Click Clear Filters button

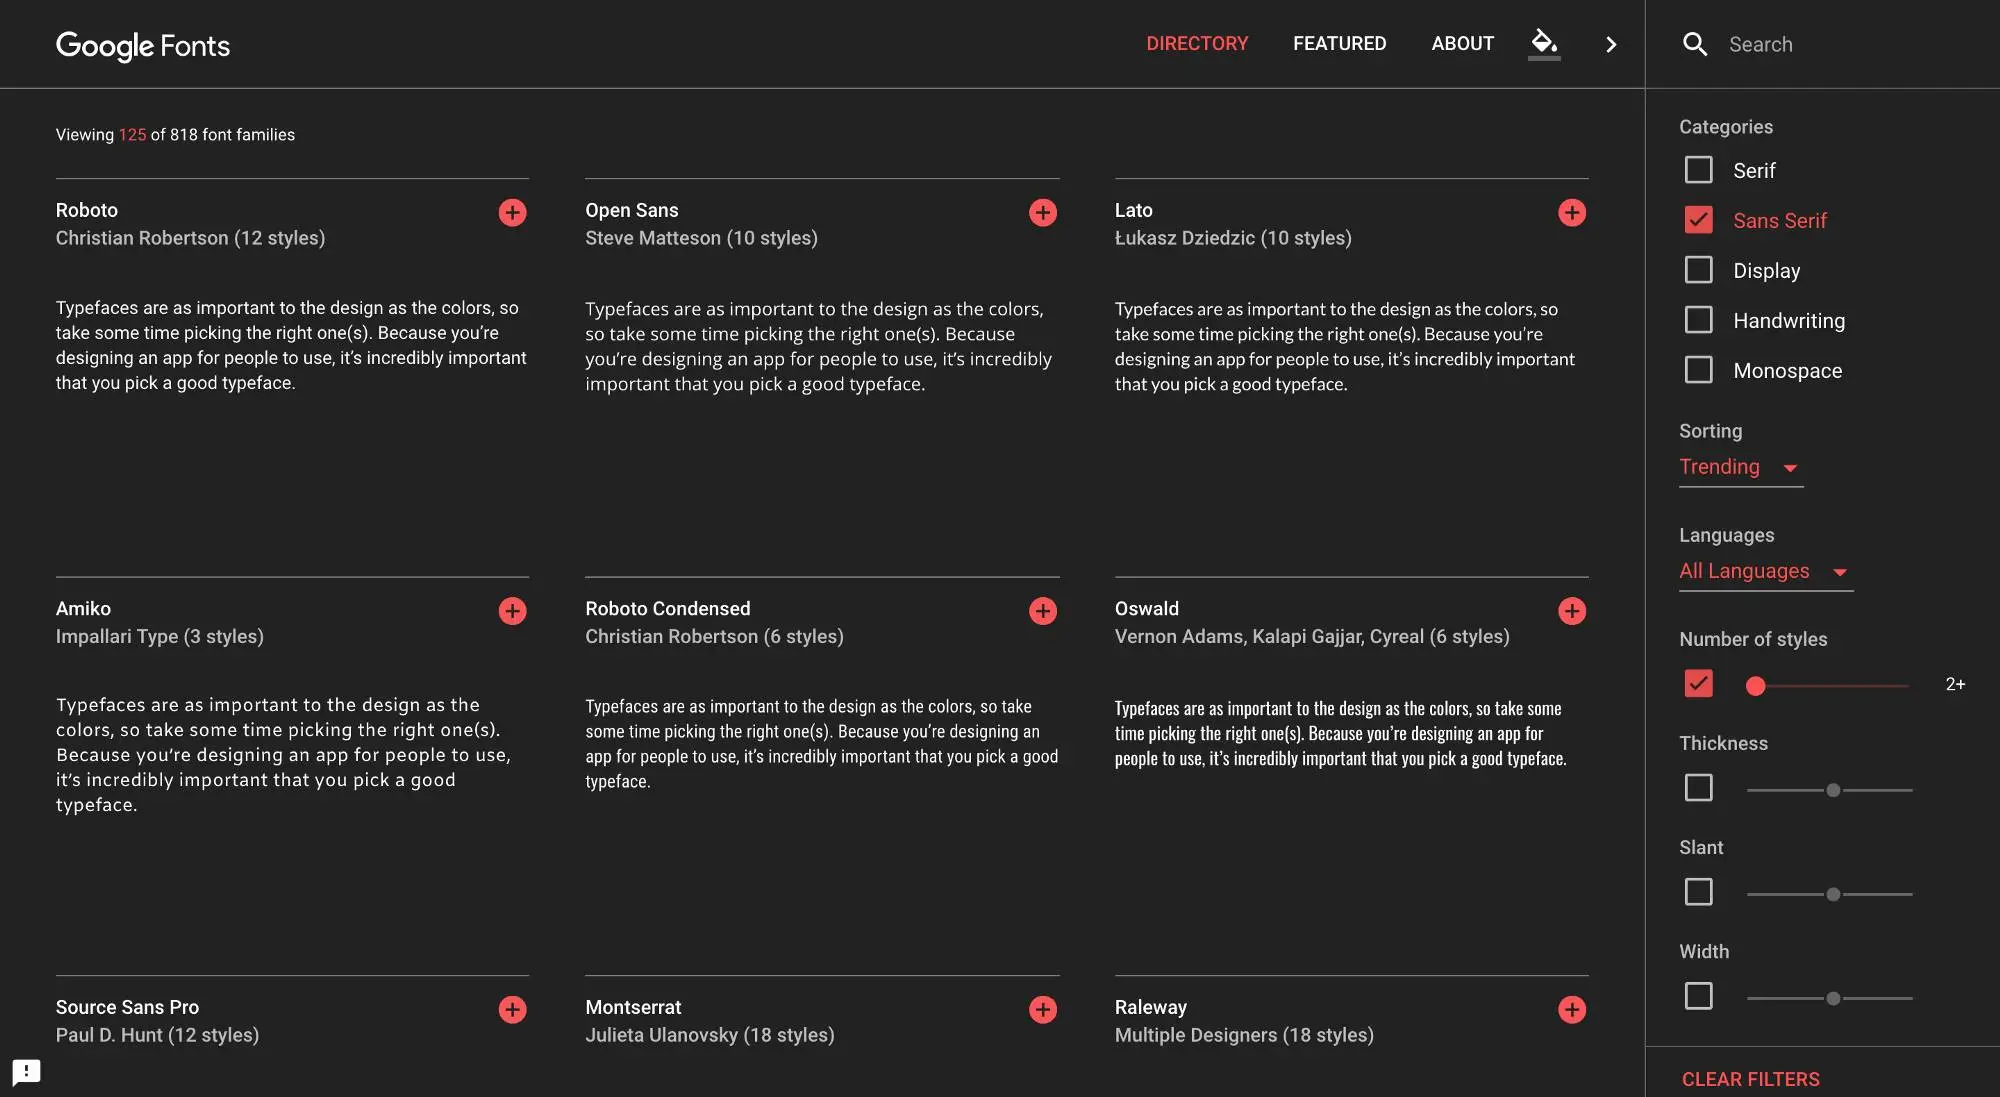click(x=1750, y=1079)
